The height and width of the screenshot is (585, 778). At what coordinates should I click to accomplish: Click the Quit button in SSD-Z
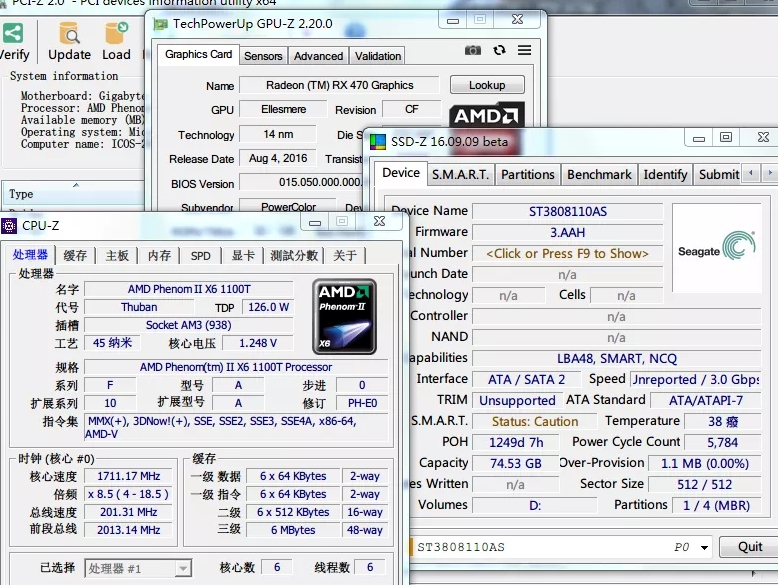tap(750, 547)
